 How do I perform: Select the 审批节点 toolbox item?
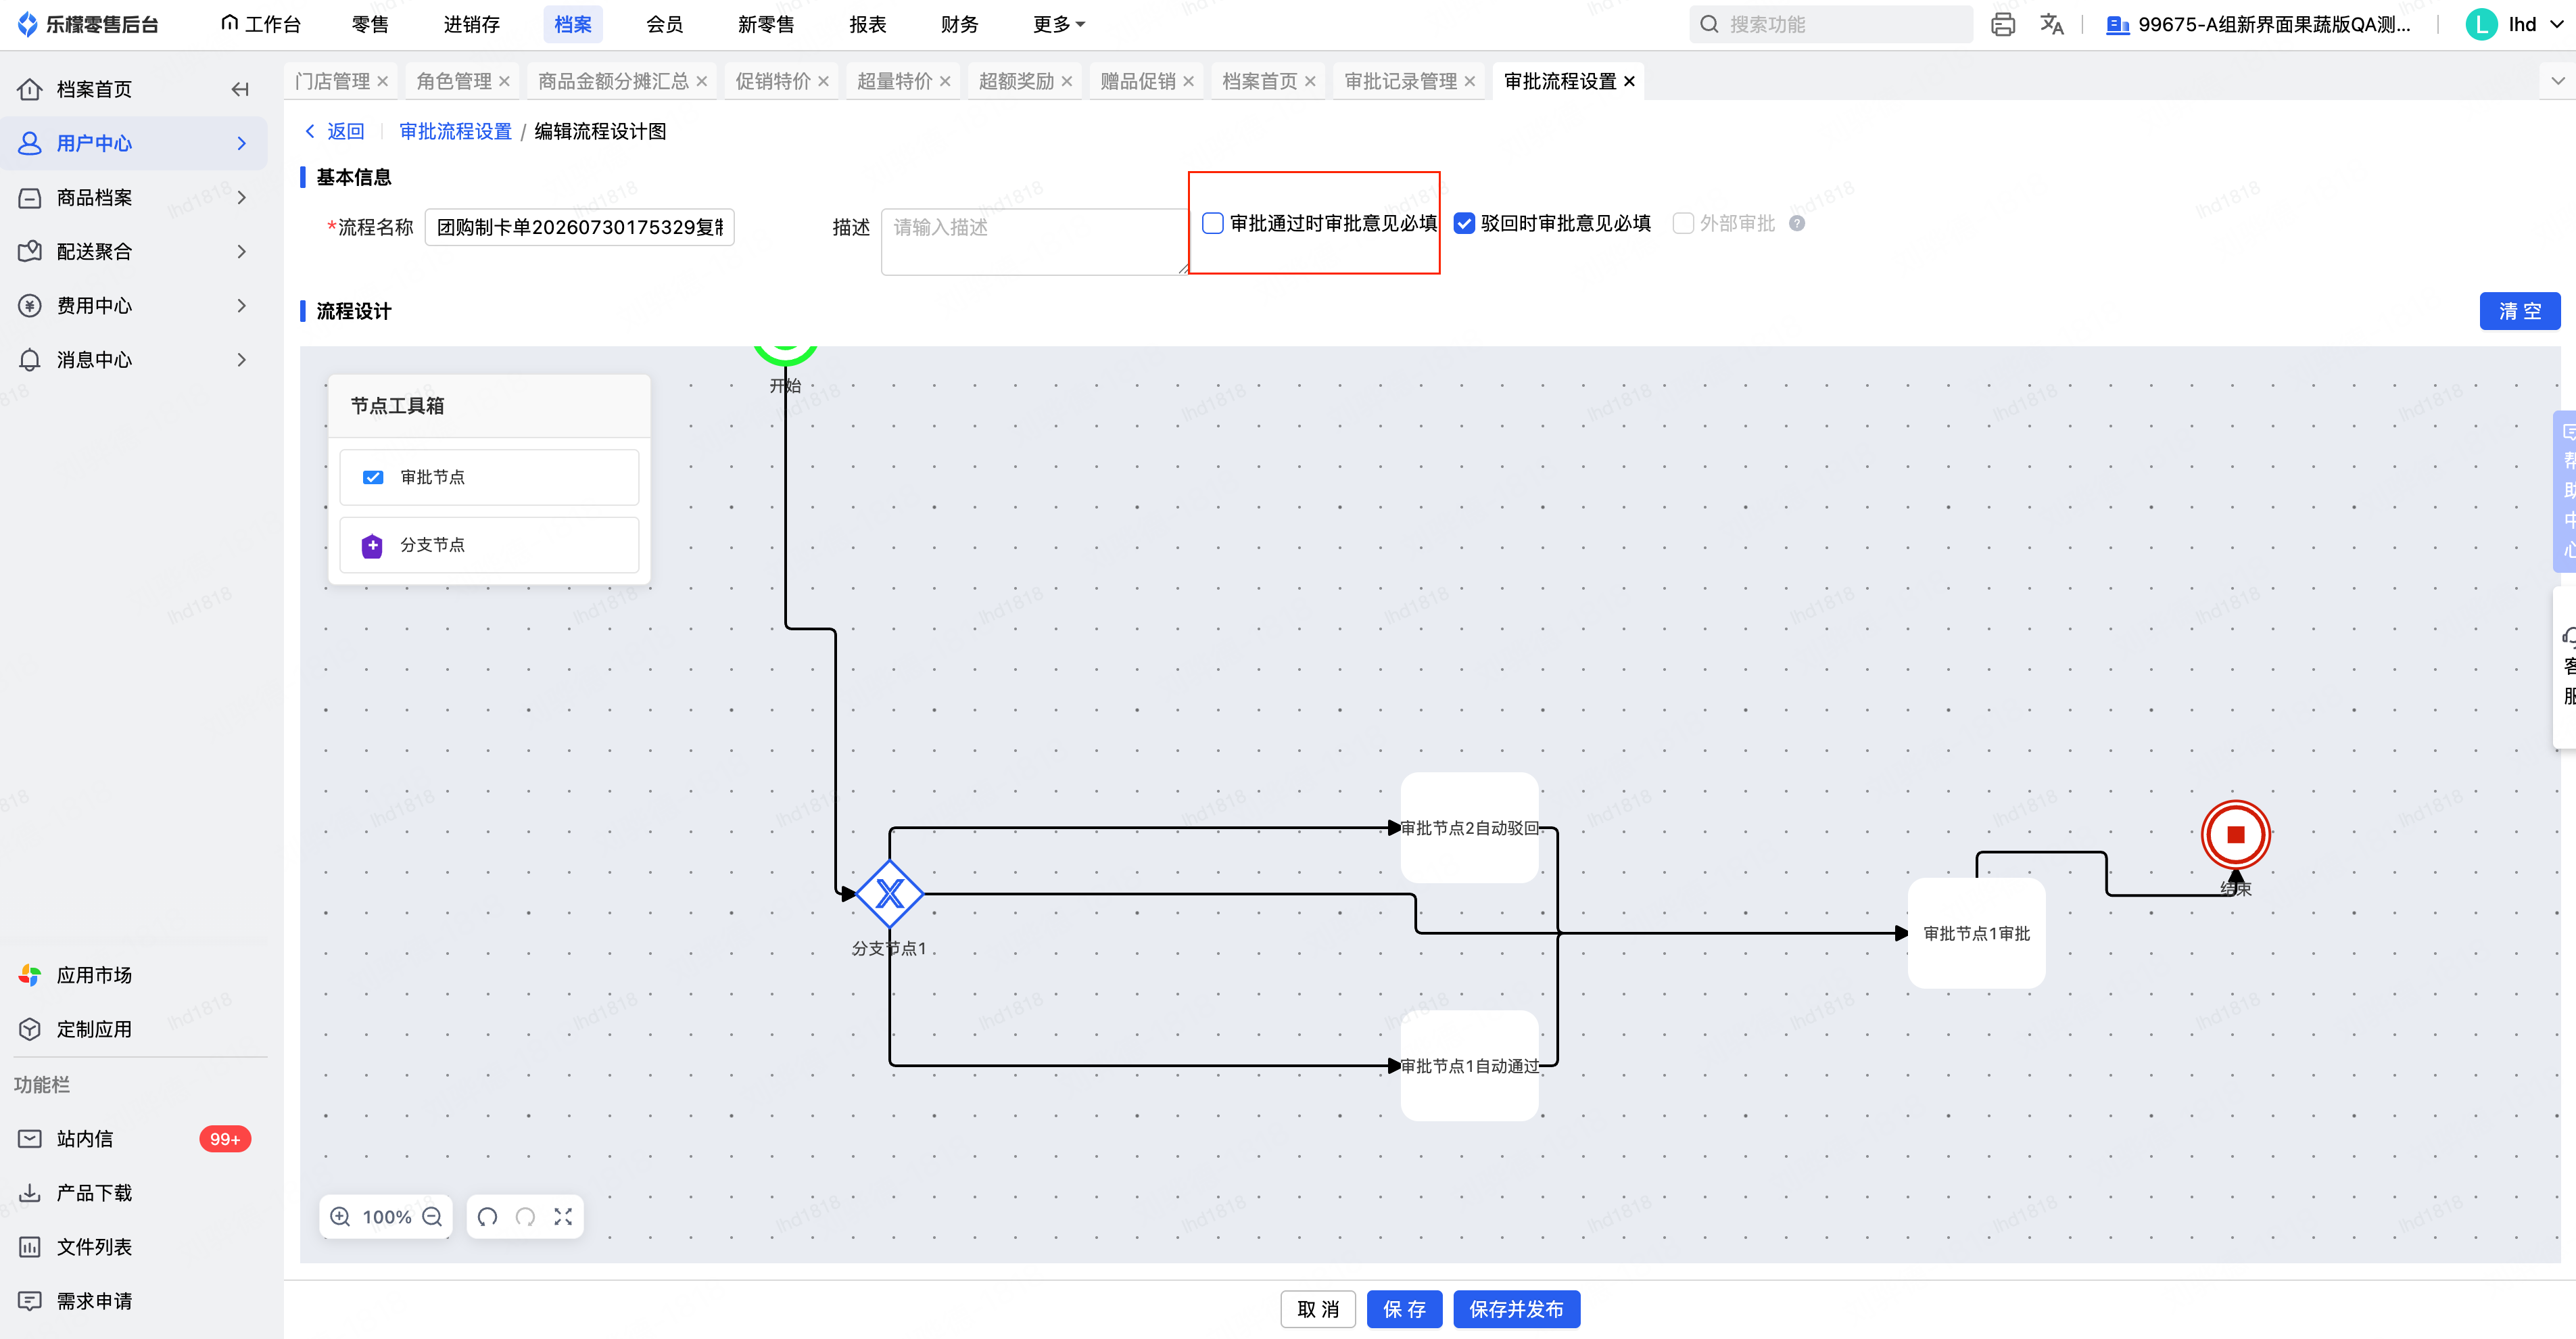(x=489, y=477)
